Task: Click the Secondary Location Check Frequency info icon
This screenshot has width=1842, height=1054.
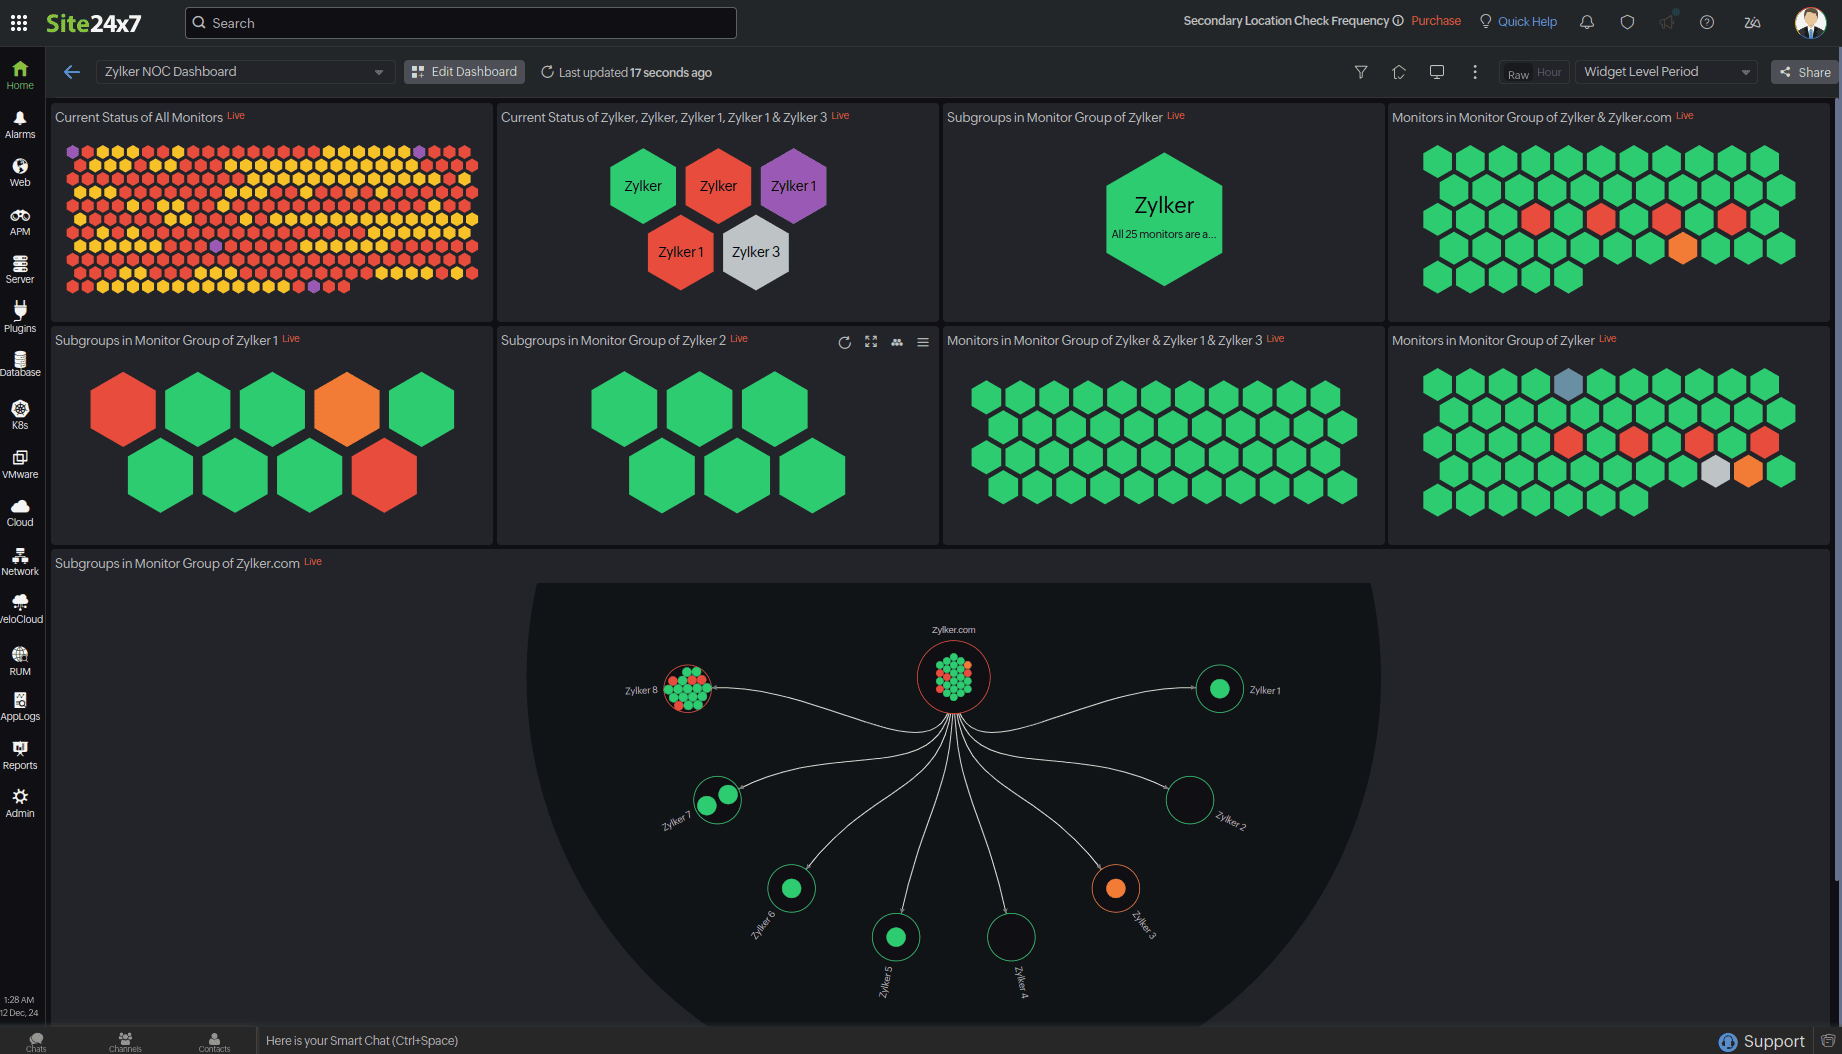Action: 1398,21
